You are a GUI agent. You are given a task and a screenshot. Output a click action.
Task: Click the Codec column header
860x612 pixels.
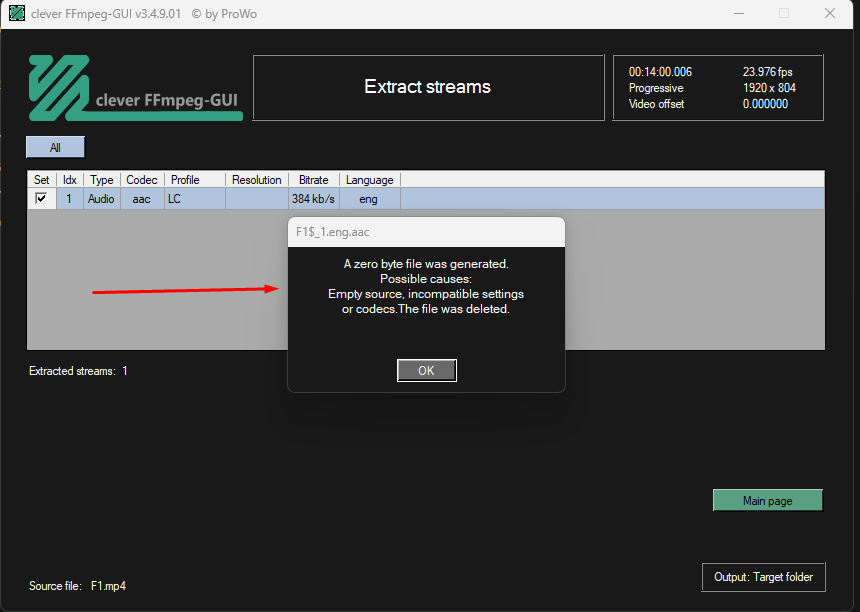pos(142,180)
